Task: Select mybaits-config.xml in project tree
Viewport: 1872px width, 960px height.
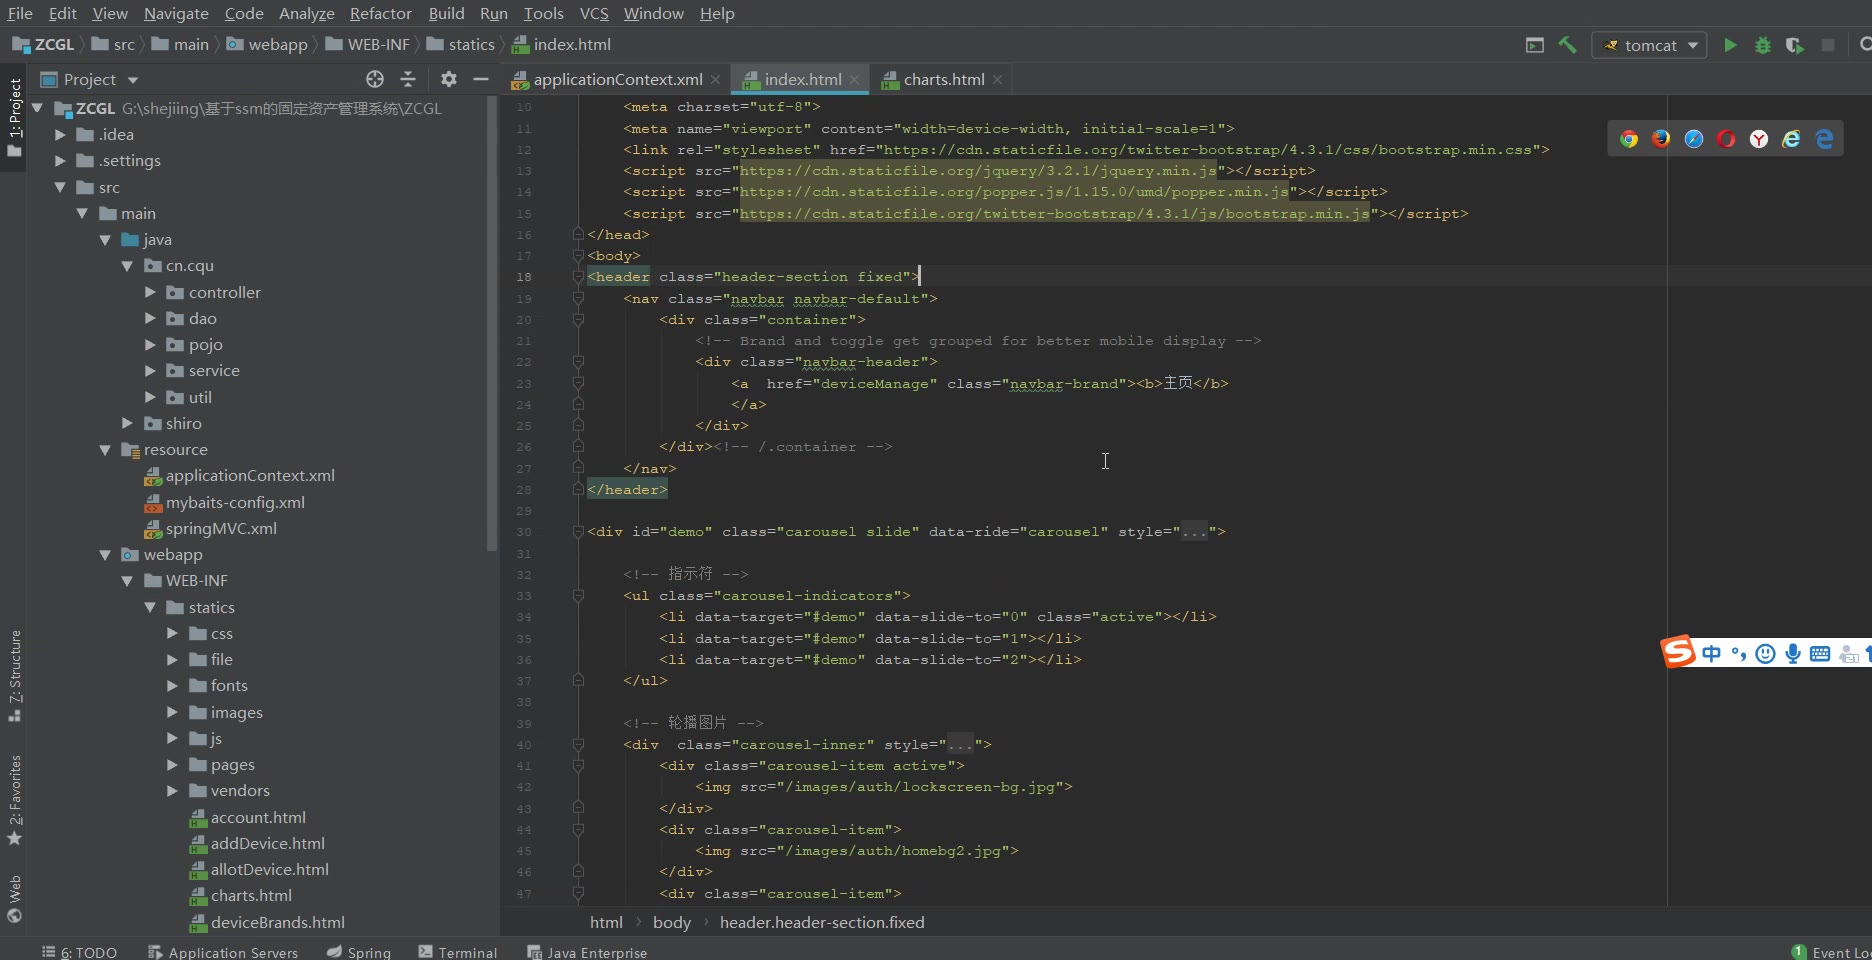Action: pyautogui.click(x=235, y=502)
